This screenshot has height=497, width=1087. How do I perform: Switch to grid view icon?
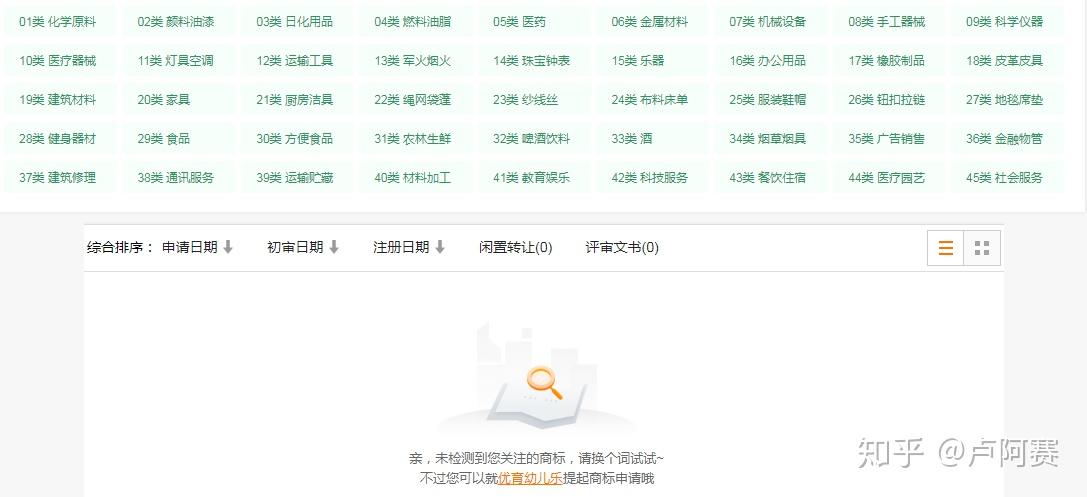982,248
